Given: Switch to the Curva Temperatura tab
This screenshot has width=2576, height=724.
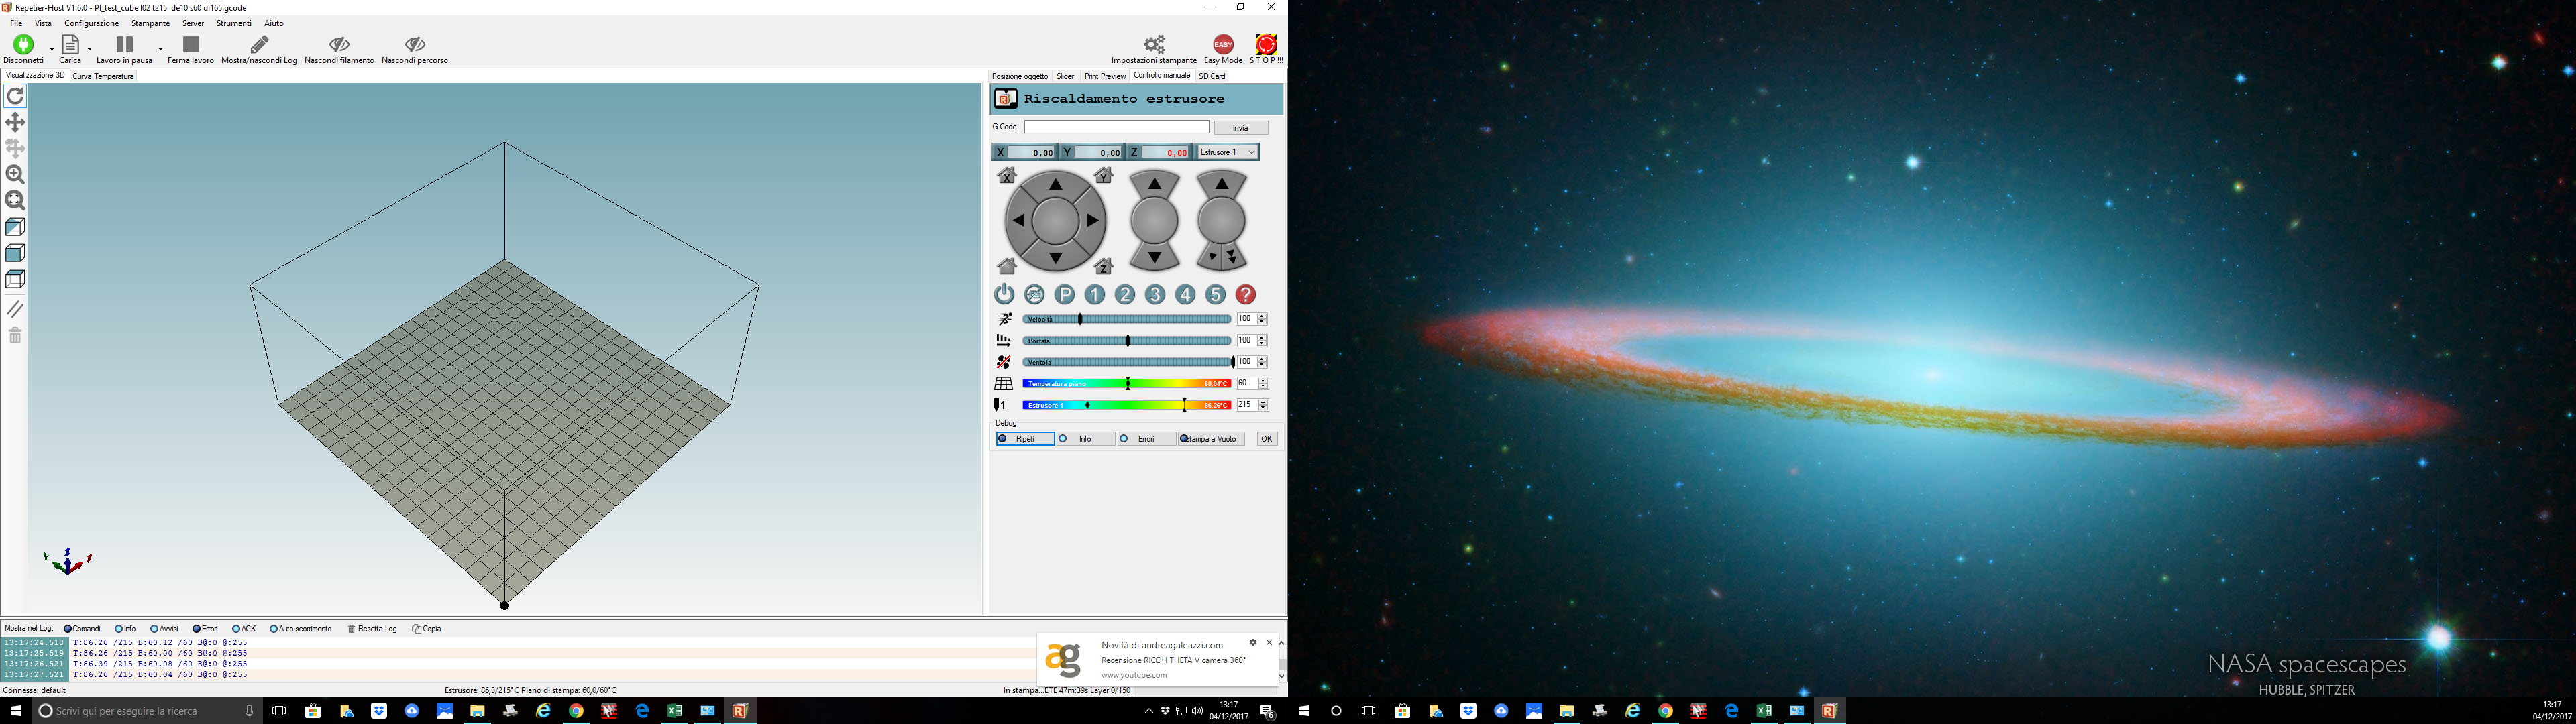Looking at the screenshot, I should (103, 76).
